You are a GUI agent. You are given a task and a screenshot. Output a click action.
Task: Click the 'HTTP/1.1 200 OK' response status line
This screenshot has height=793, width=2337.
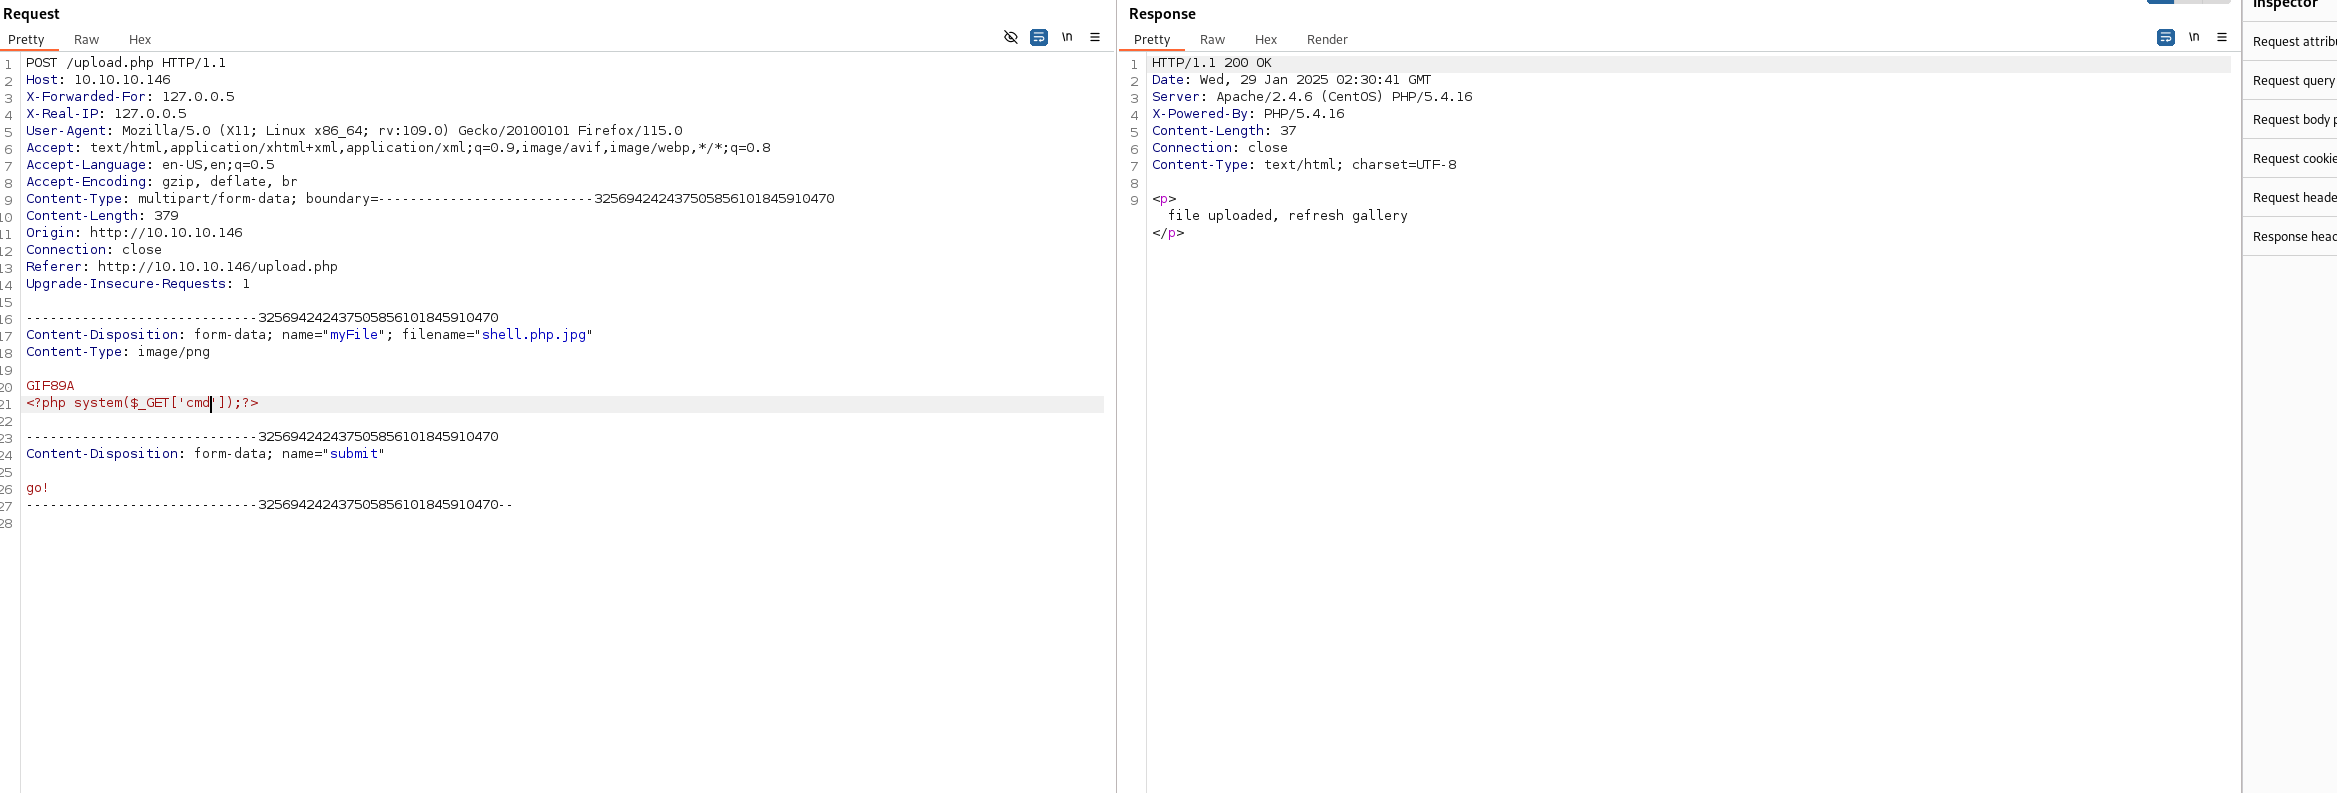point(1212,63)
